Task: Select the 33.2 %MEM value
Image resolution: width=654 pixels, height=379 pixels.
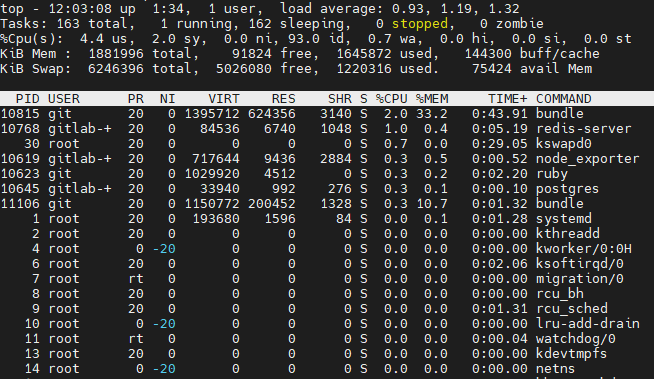Action: click(x=432, y=114)
